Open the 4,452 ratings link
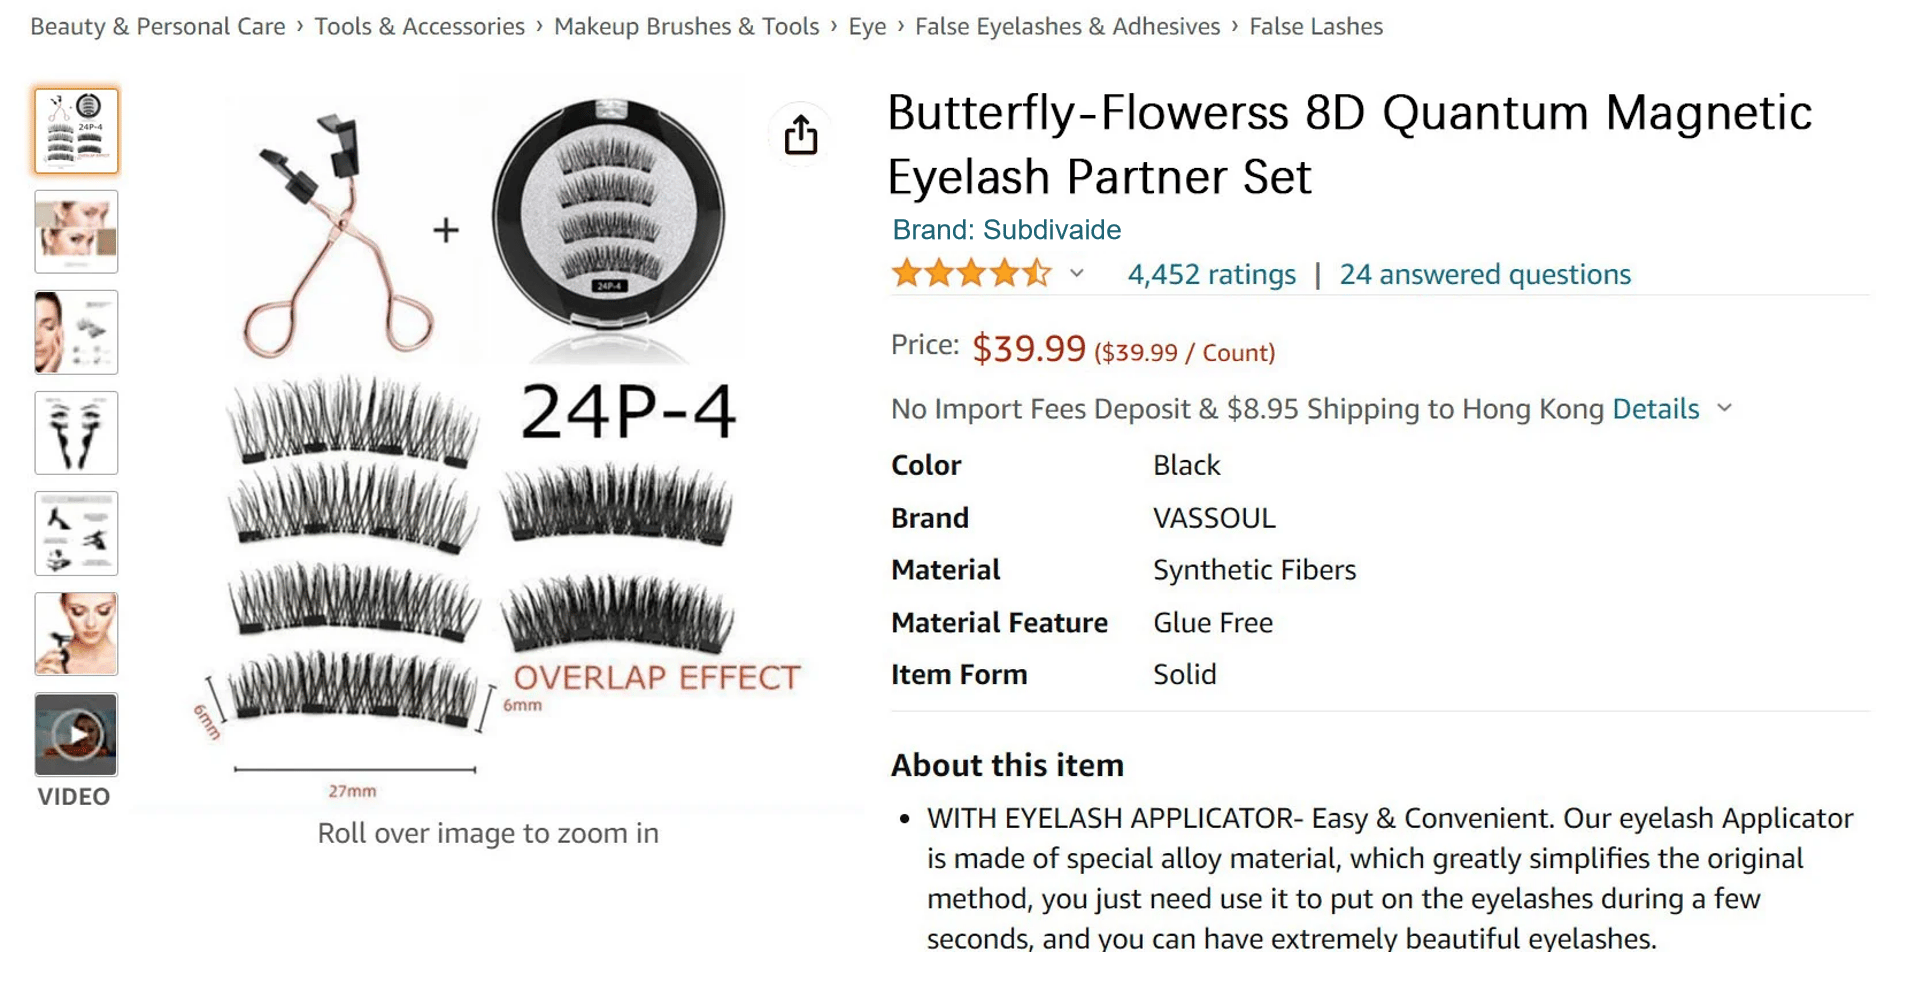The height and width of the screenshot is (993, 1916). point(1211,274)
